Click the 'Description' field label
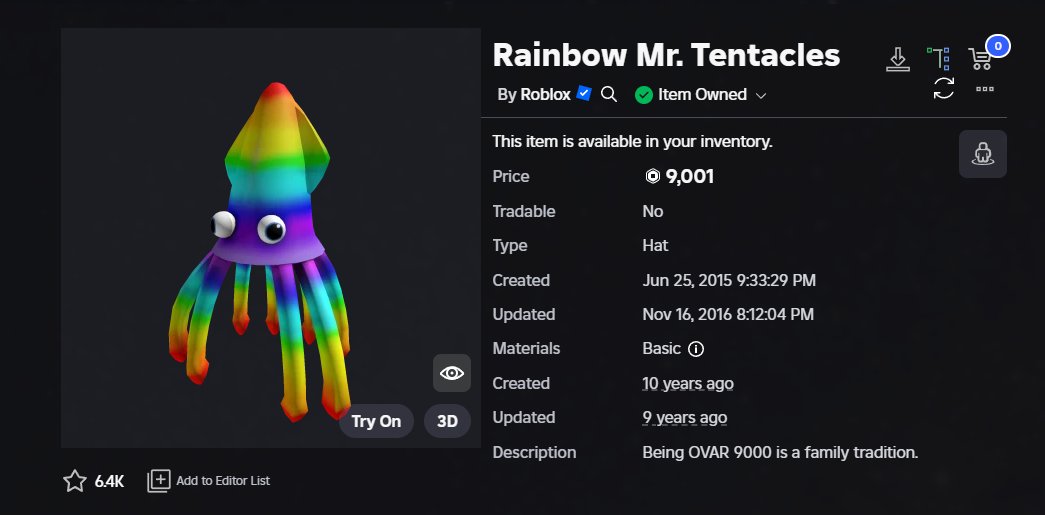This screenshot has width=1045, height=515. tap(534, 452)
